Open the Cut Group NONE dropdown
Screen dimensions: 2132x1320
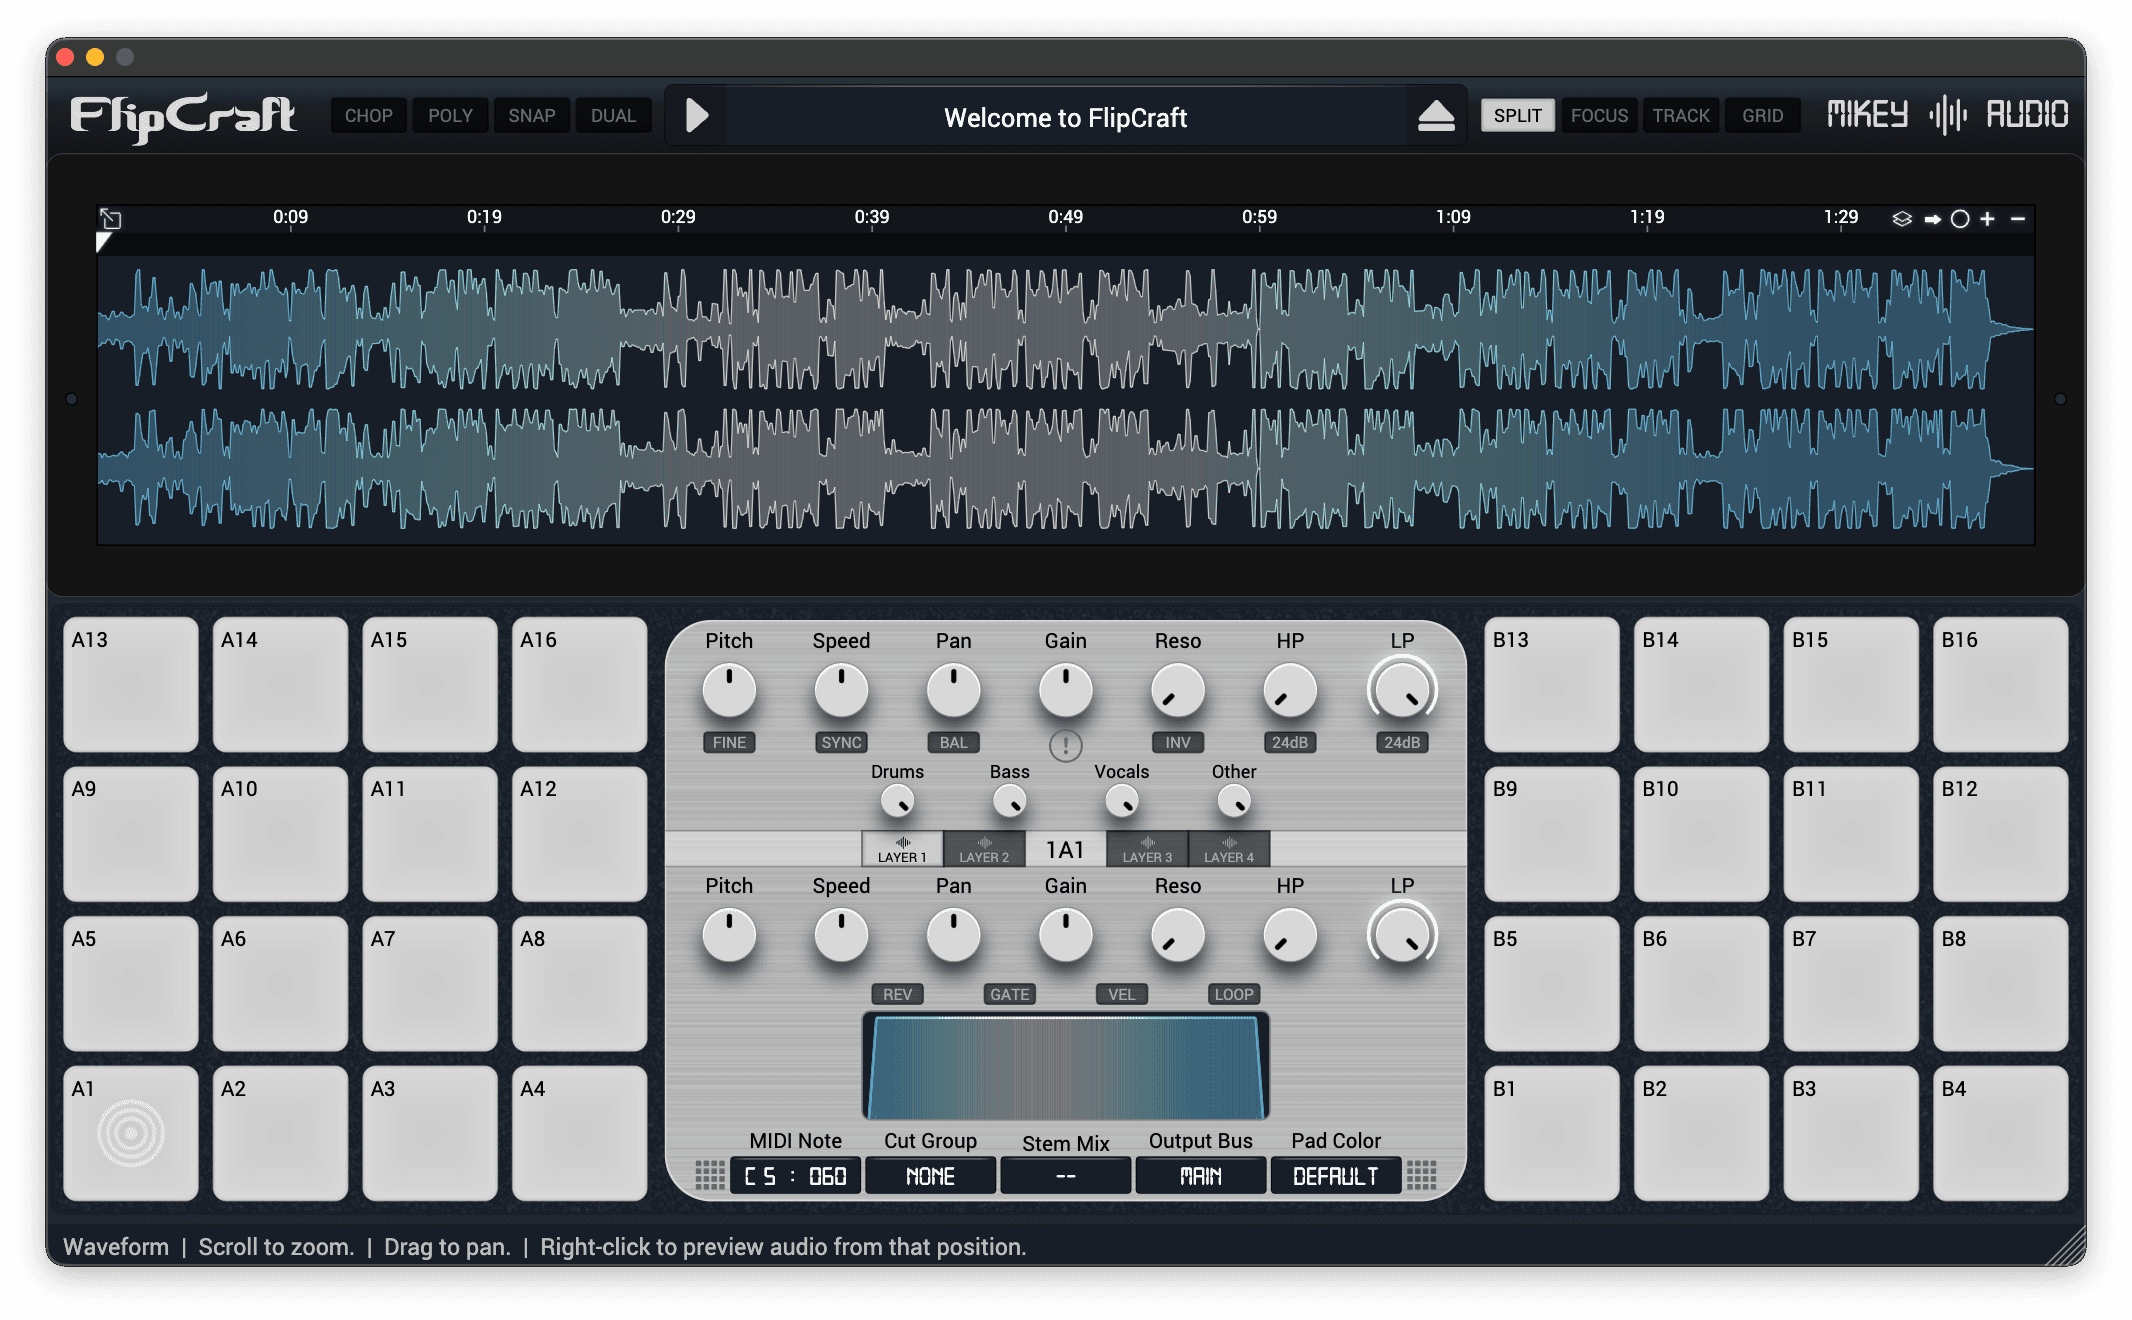tap(930, 1176)
